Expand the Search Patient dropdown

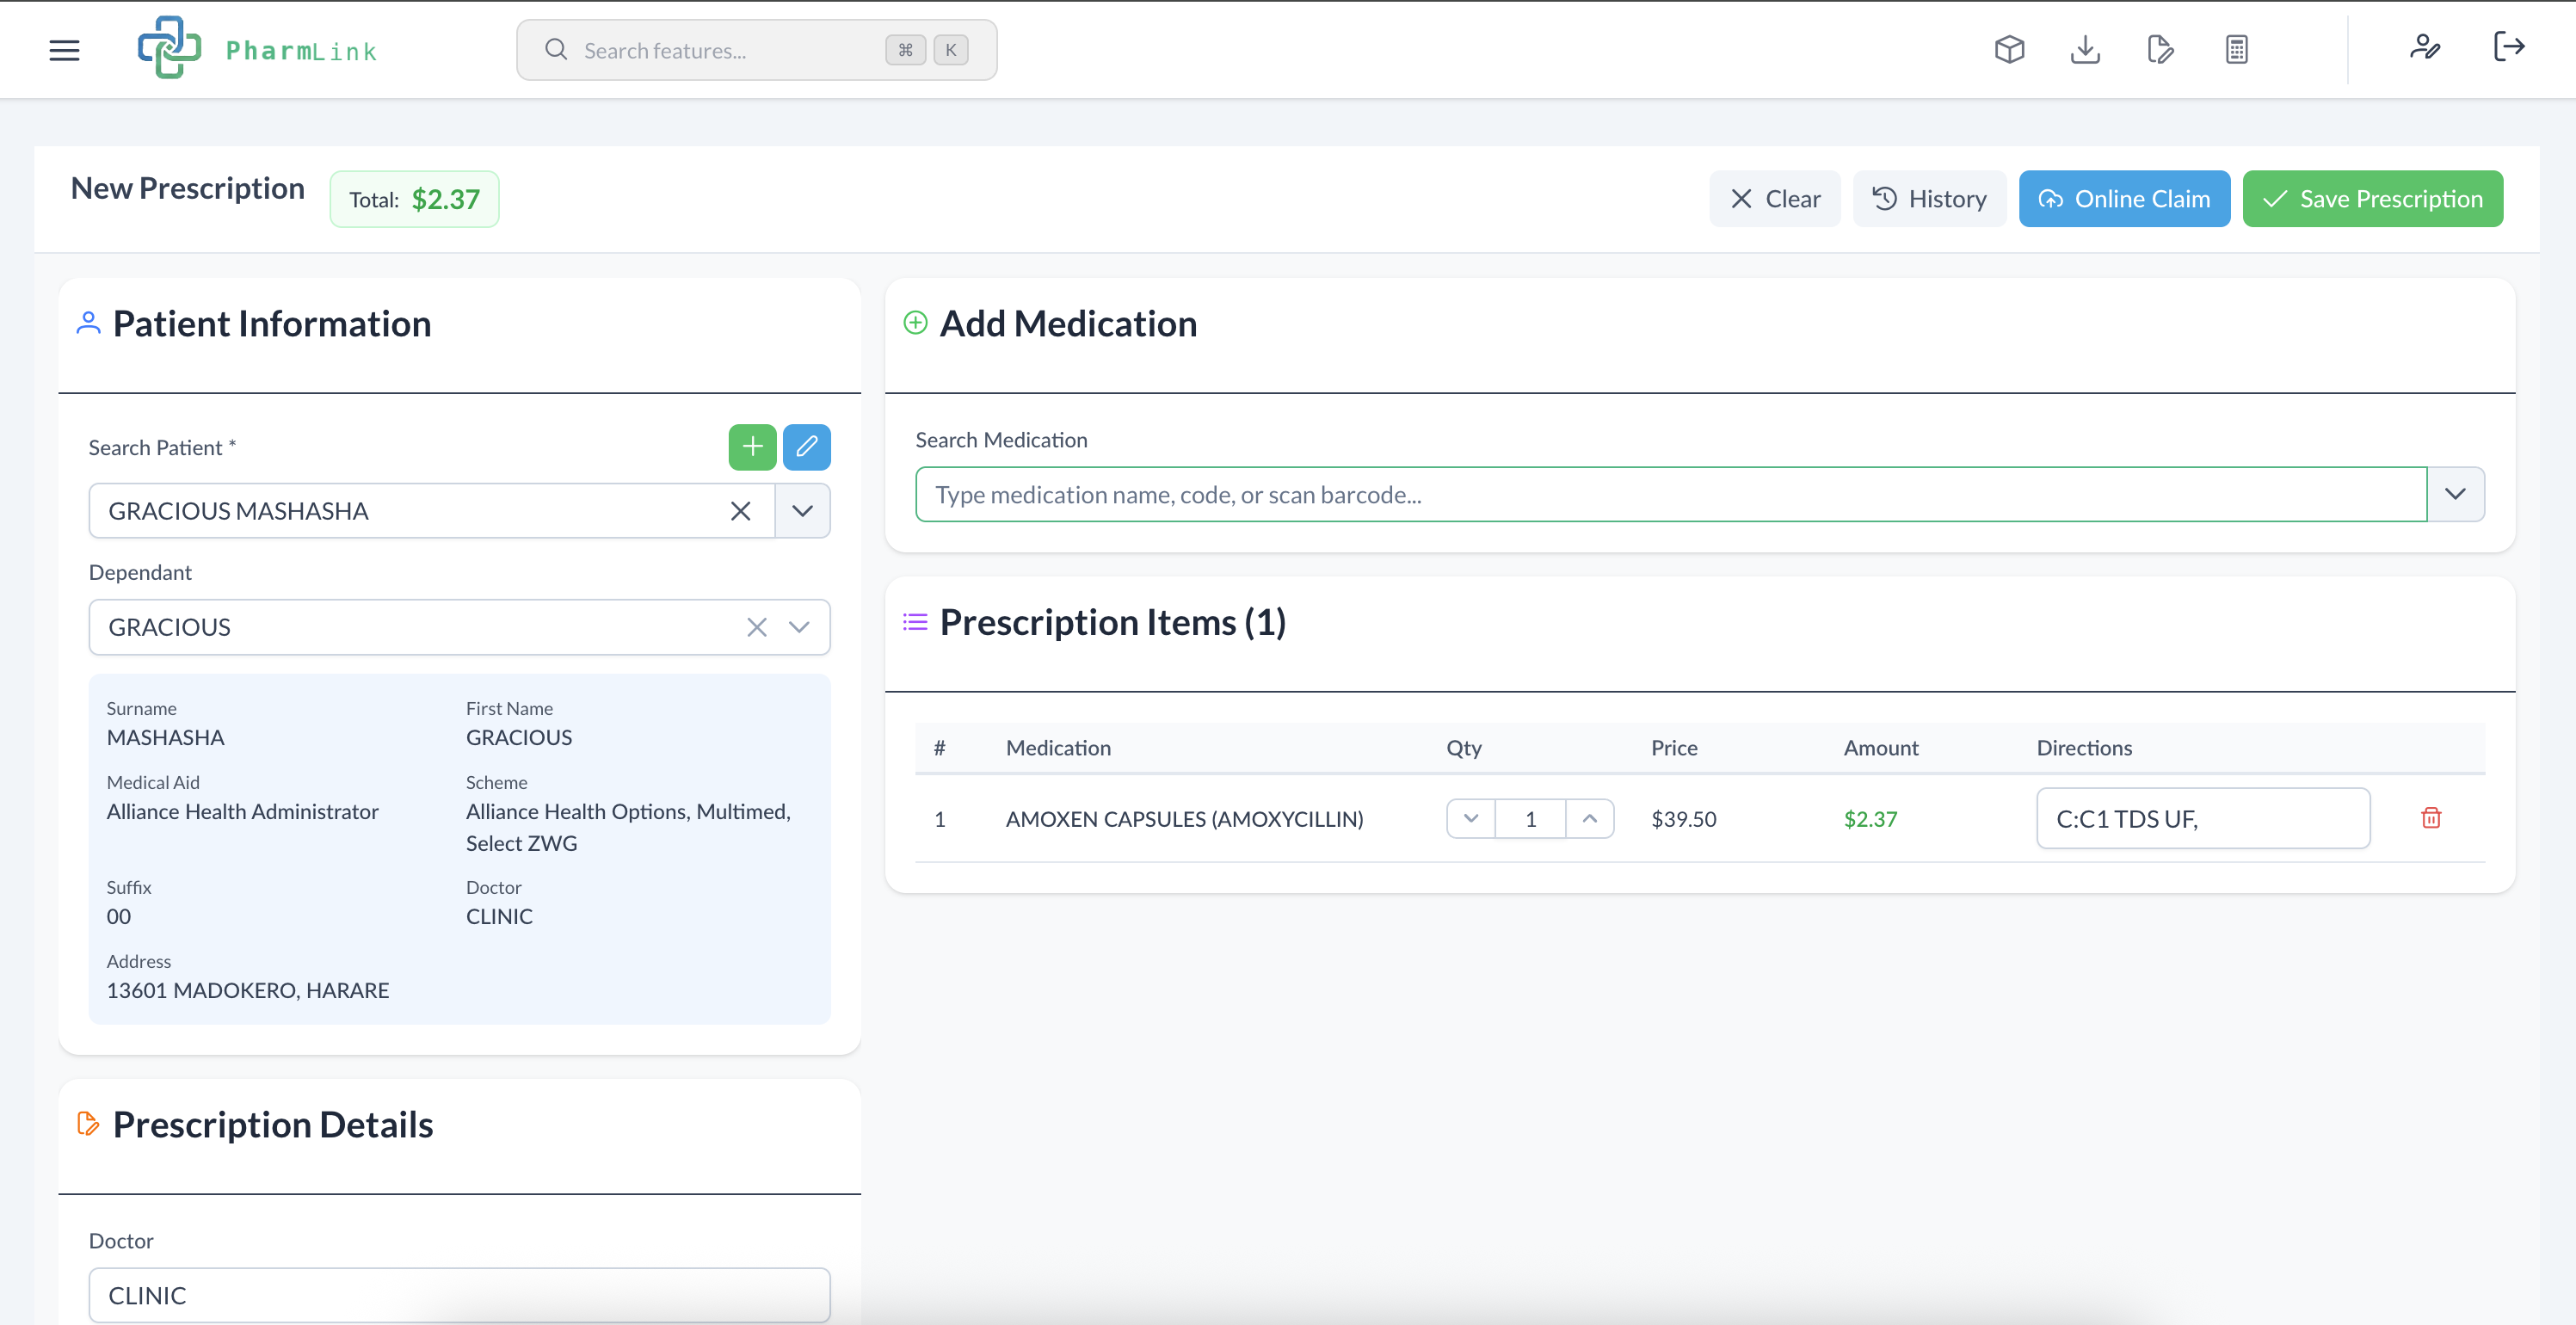pyautogui.click(x=801, y=510)
